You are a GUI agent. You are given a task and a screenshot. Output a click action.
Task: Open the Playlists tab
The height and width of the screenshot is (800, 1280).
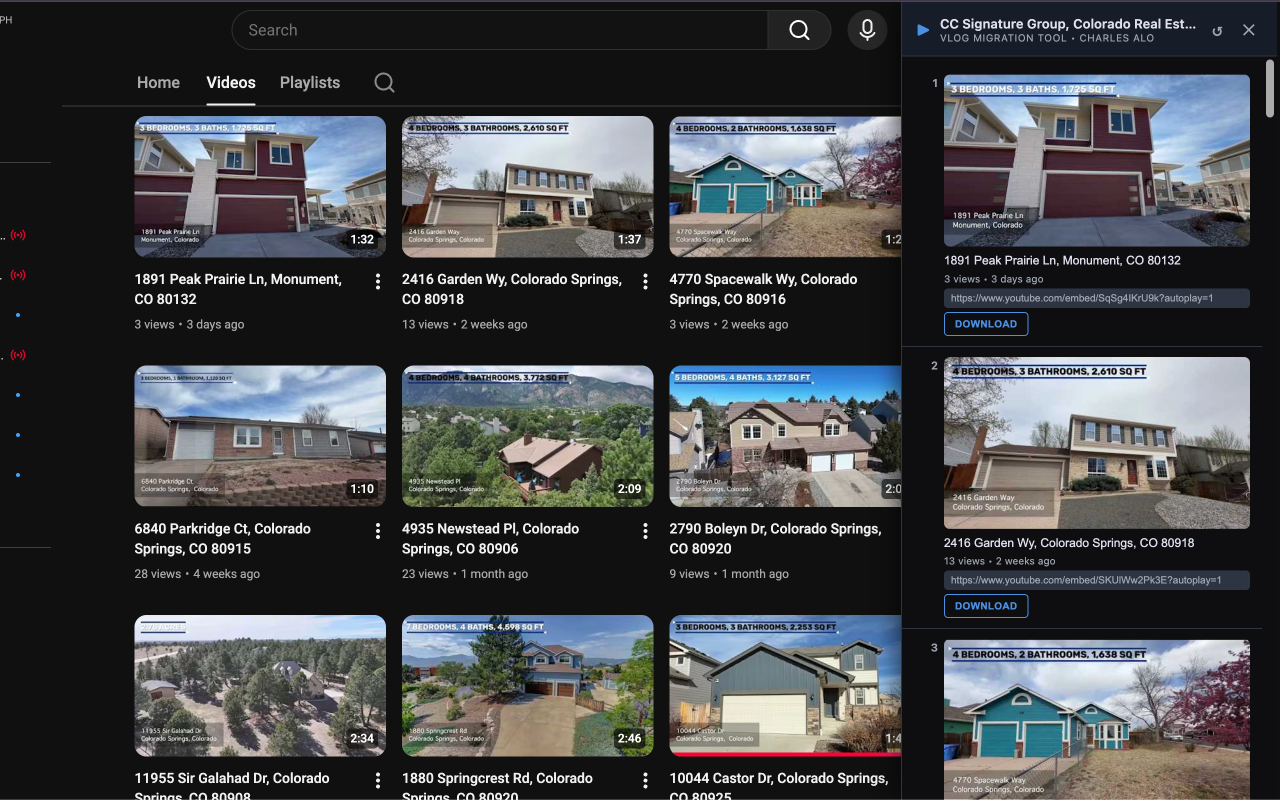tap(310, 83)
